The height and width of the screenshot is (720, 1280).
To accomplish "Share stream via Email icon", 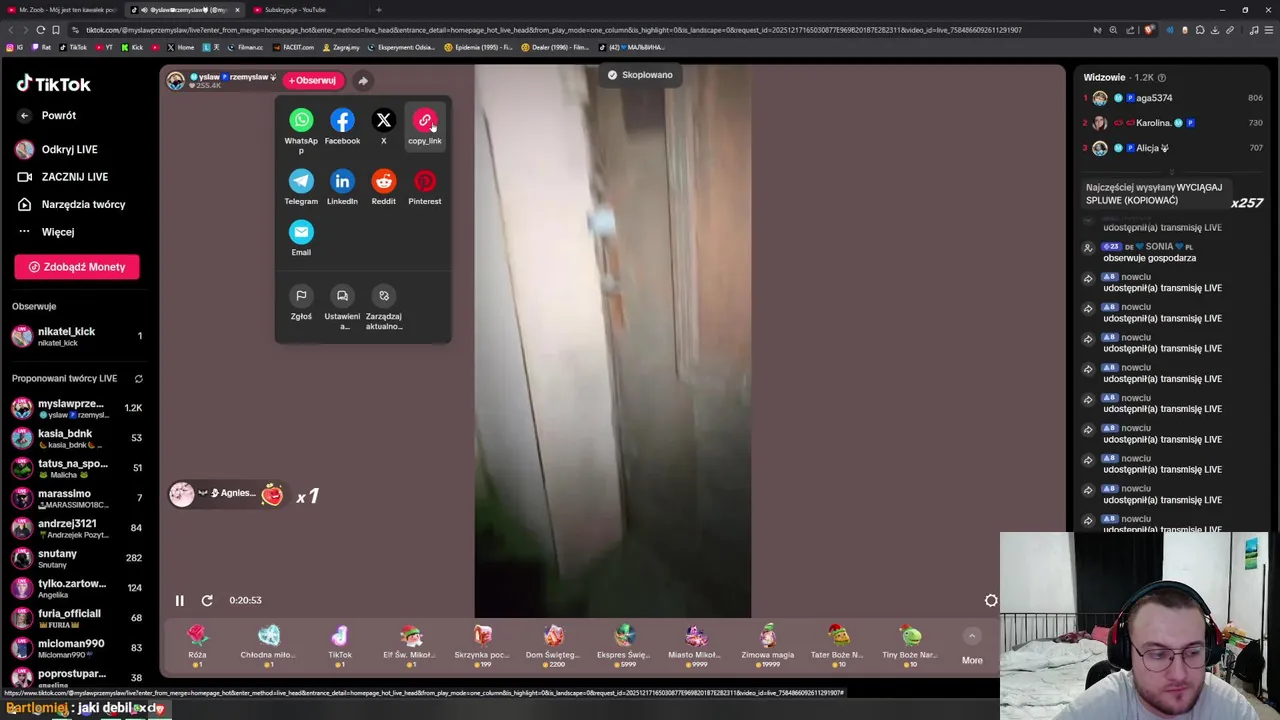I will coord(301,232).
